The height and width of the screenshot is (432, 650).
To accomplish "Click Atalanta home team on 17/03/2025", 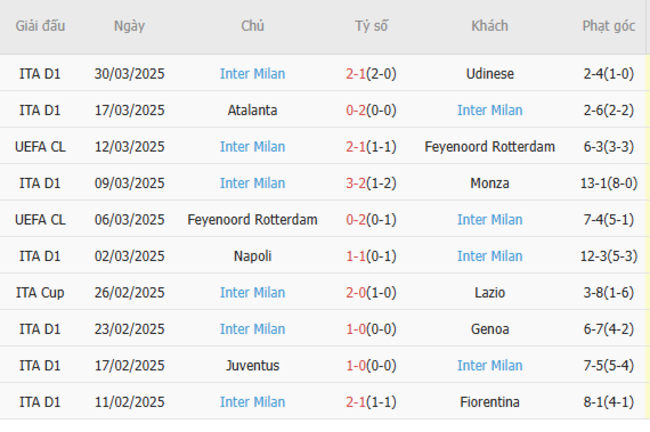I will [252, 110].
